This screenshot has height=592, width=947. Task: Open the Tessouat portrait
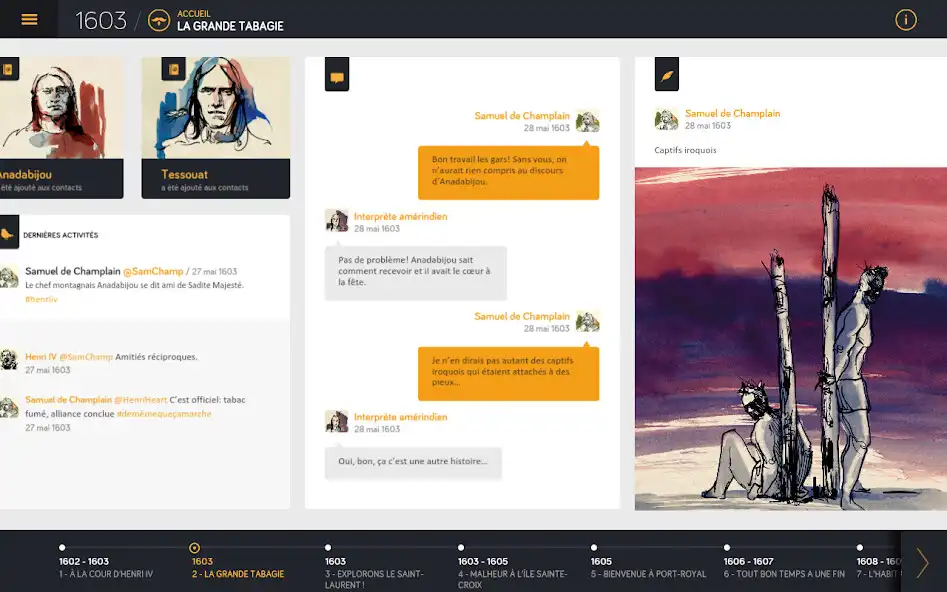(216, 108)
